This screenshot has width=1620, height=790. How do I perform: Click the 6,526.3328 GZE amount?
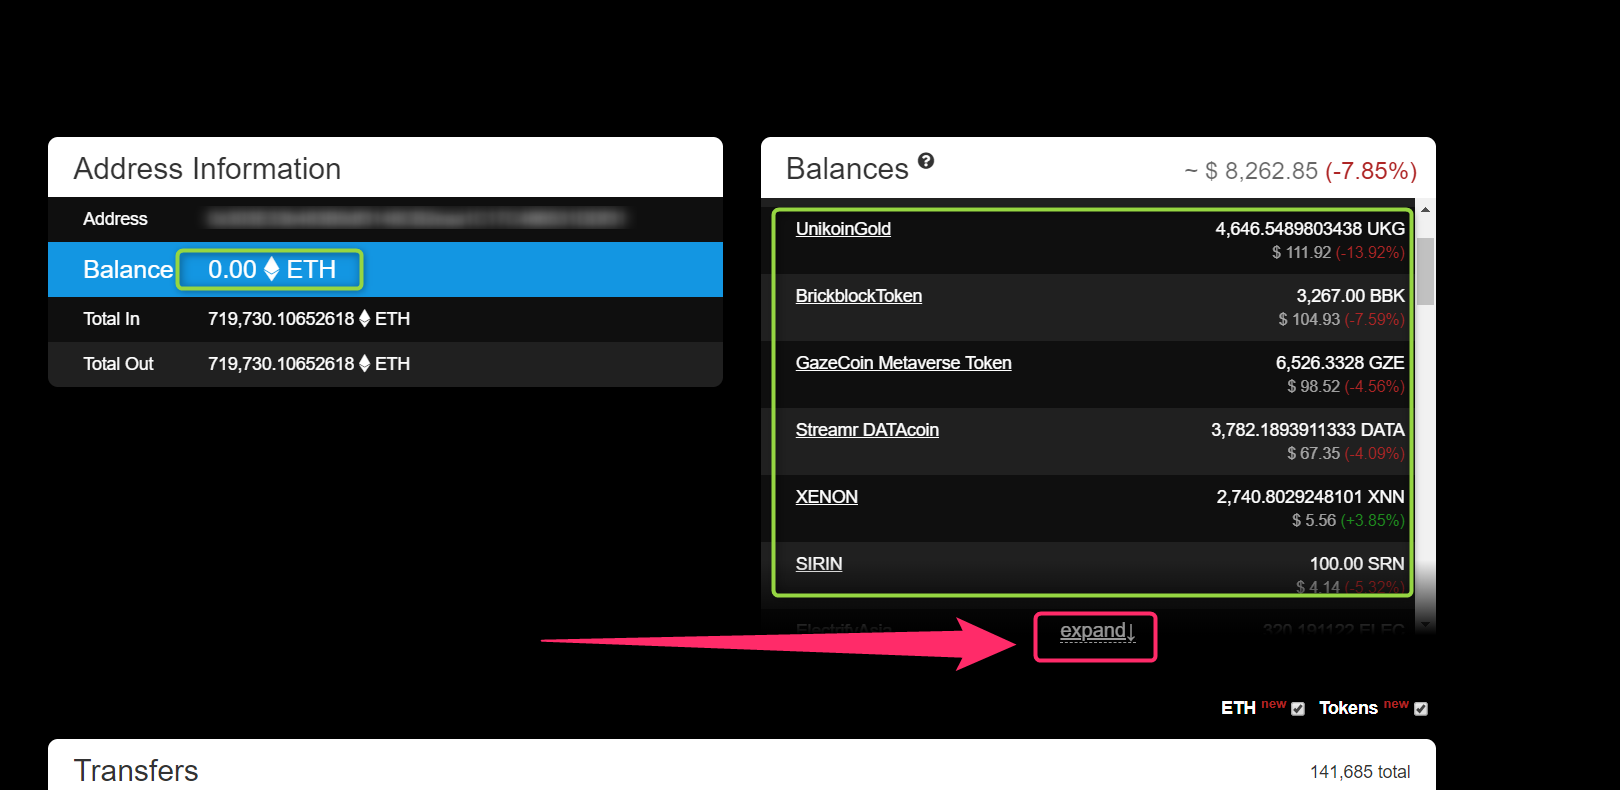tap(1340, 363)
